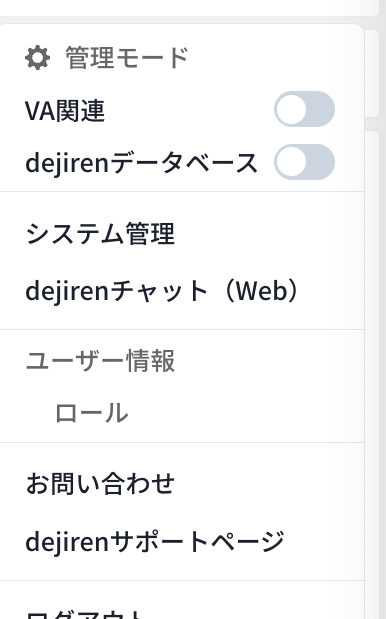Dismiss the menu via the right-edge background strip

point(375,355)
